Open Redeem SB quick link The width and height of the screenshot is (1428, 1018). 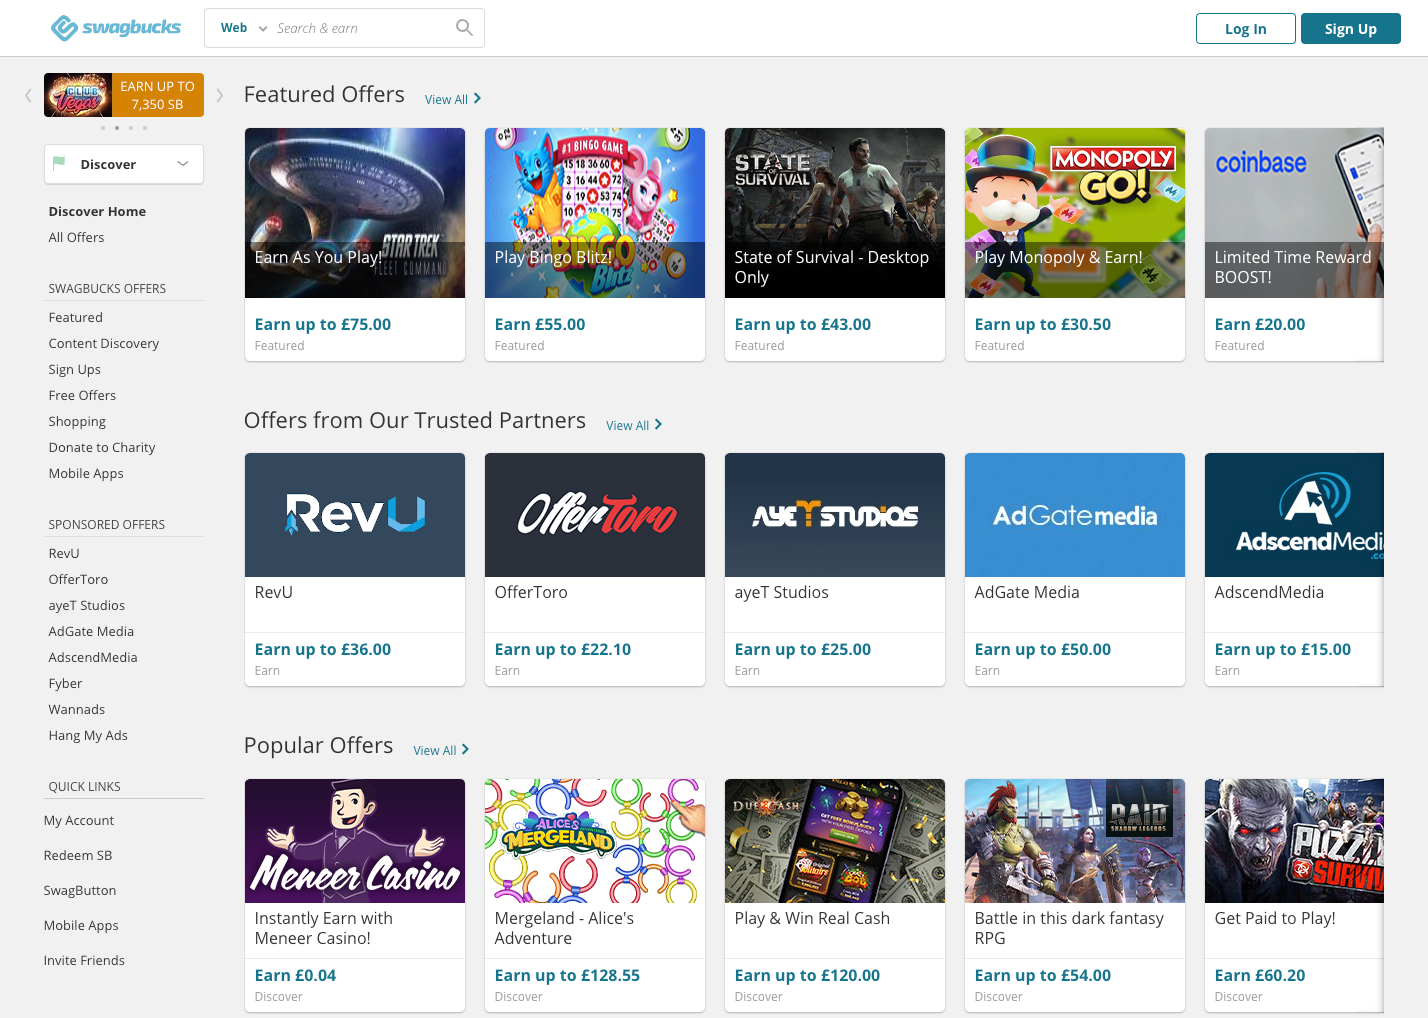coord(78,855)
